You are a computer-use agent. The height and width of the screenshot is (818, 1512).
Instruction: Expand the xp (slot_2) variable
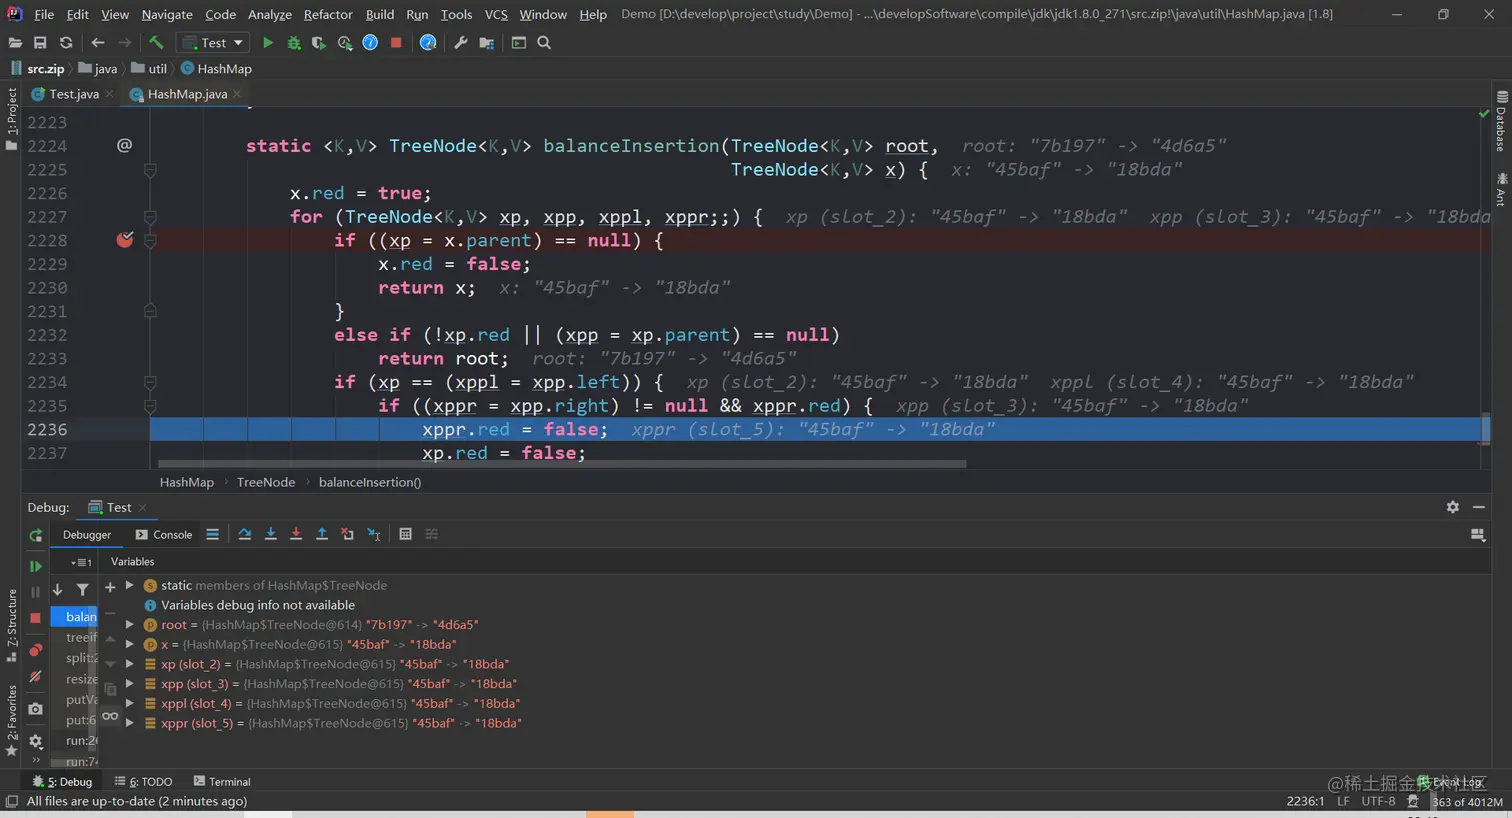pyautogui.click(x=130, y=664)
